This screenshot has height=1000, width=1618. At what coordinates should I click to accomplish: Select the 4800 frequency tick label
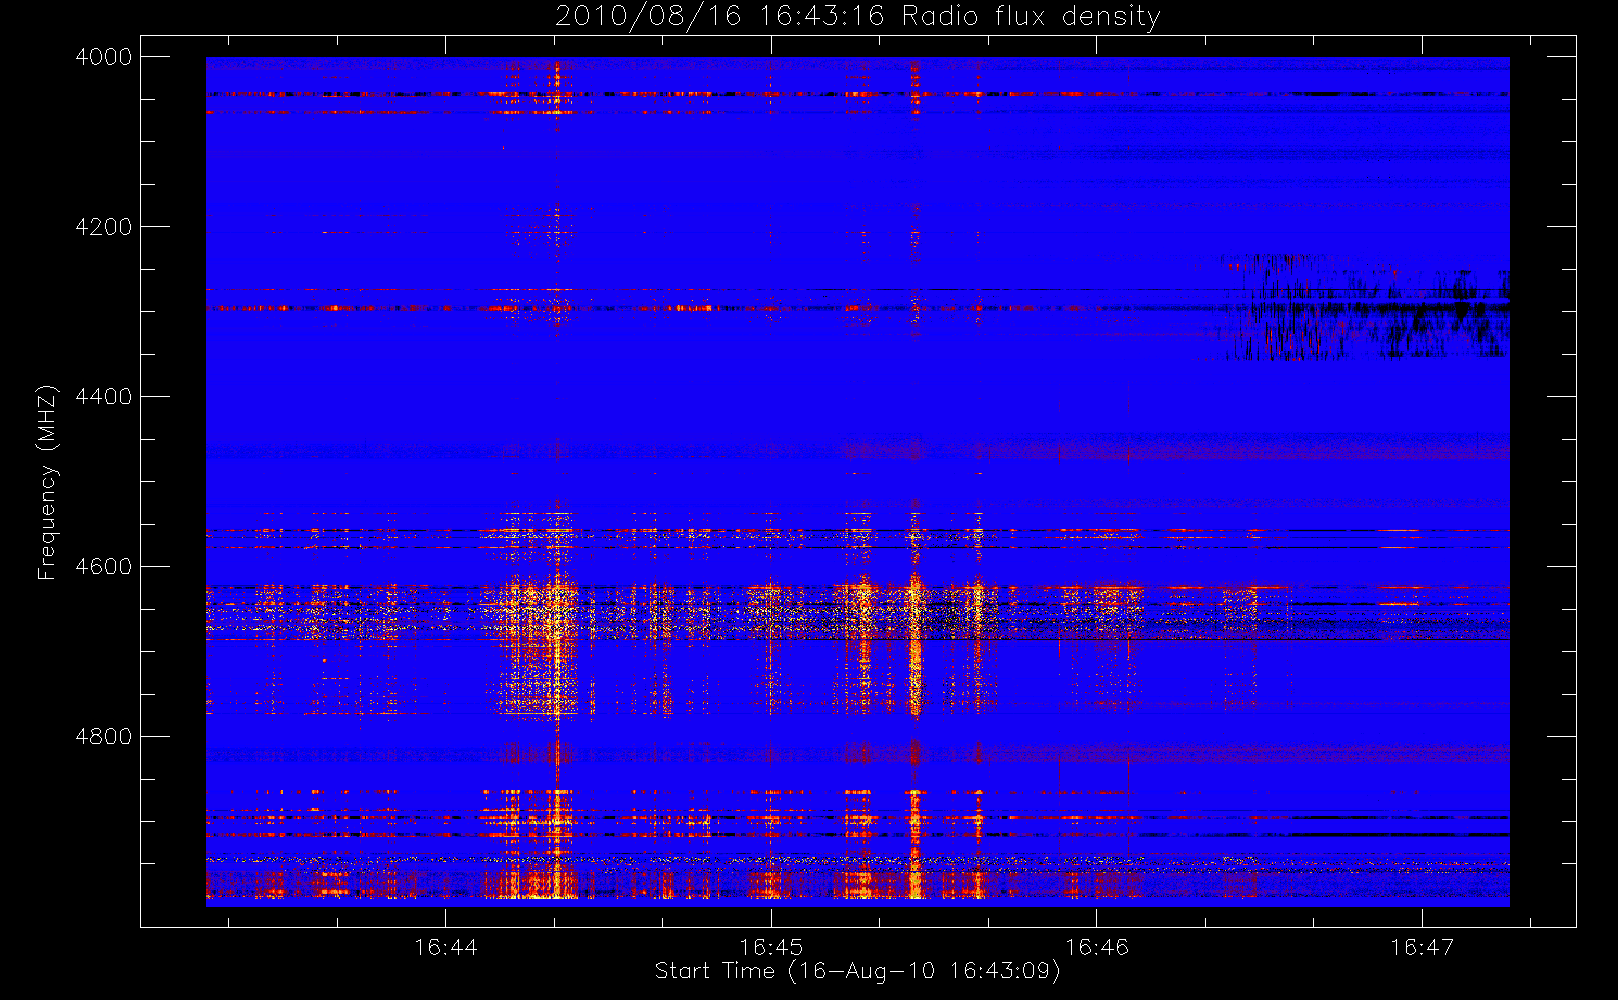tap(104, 737)
